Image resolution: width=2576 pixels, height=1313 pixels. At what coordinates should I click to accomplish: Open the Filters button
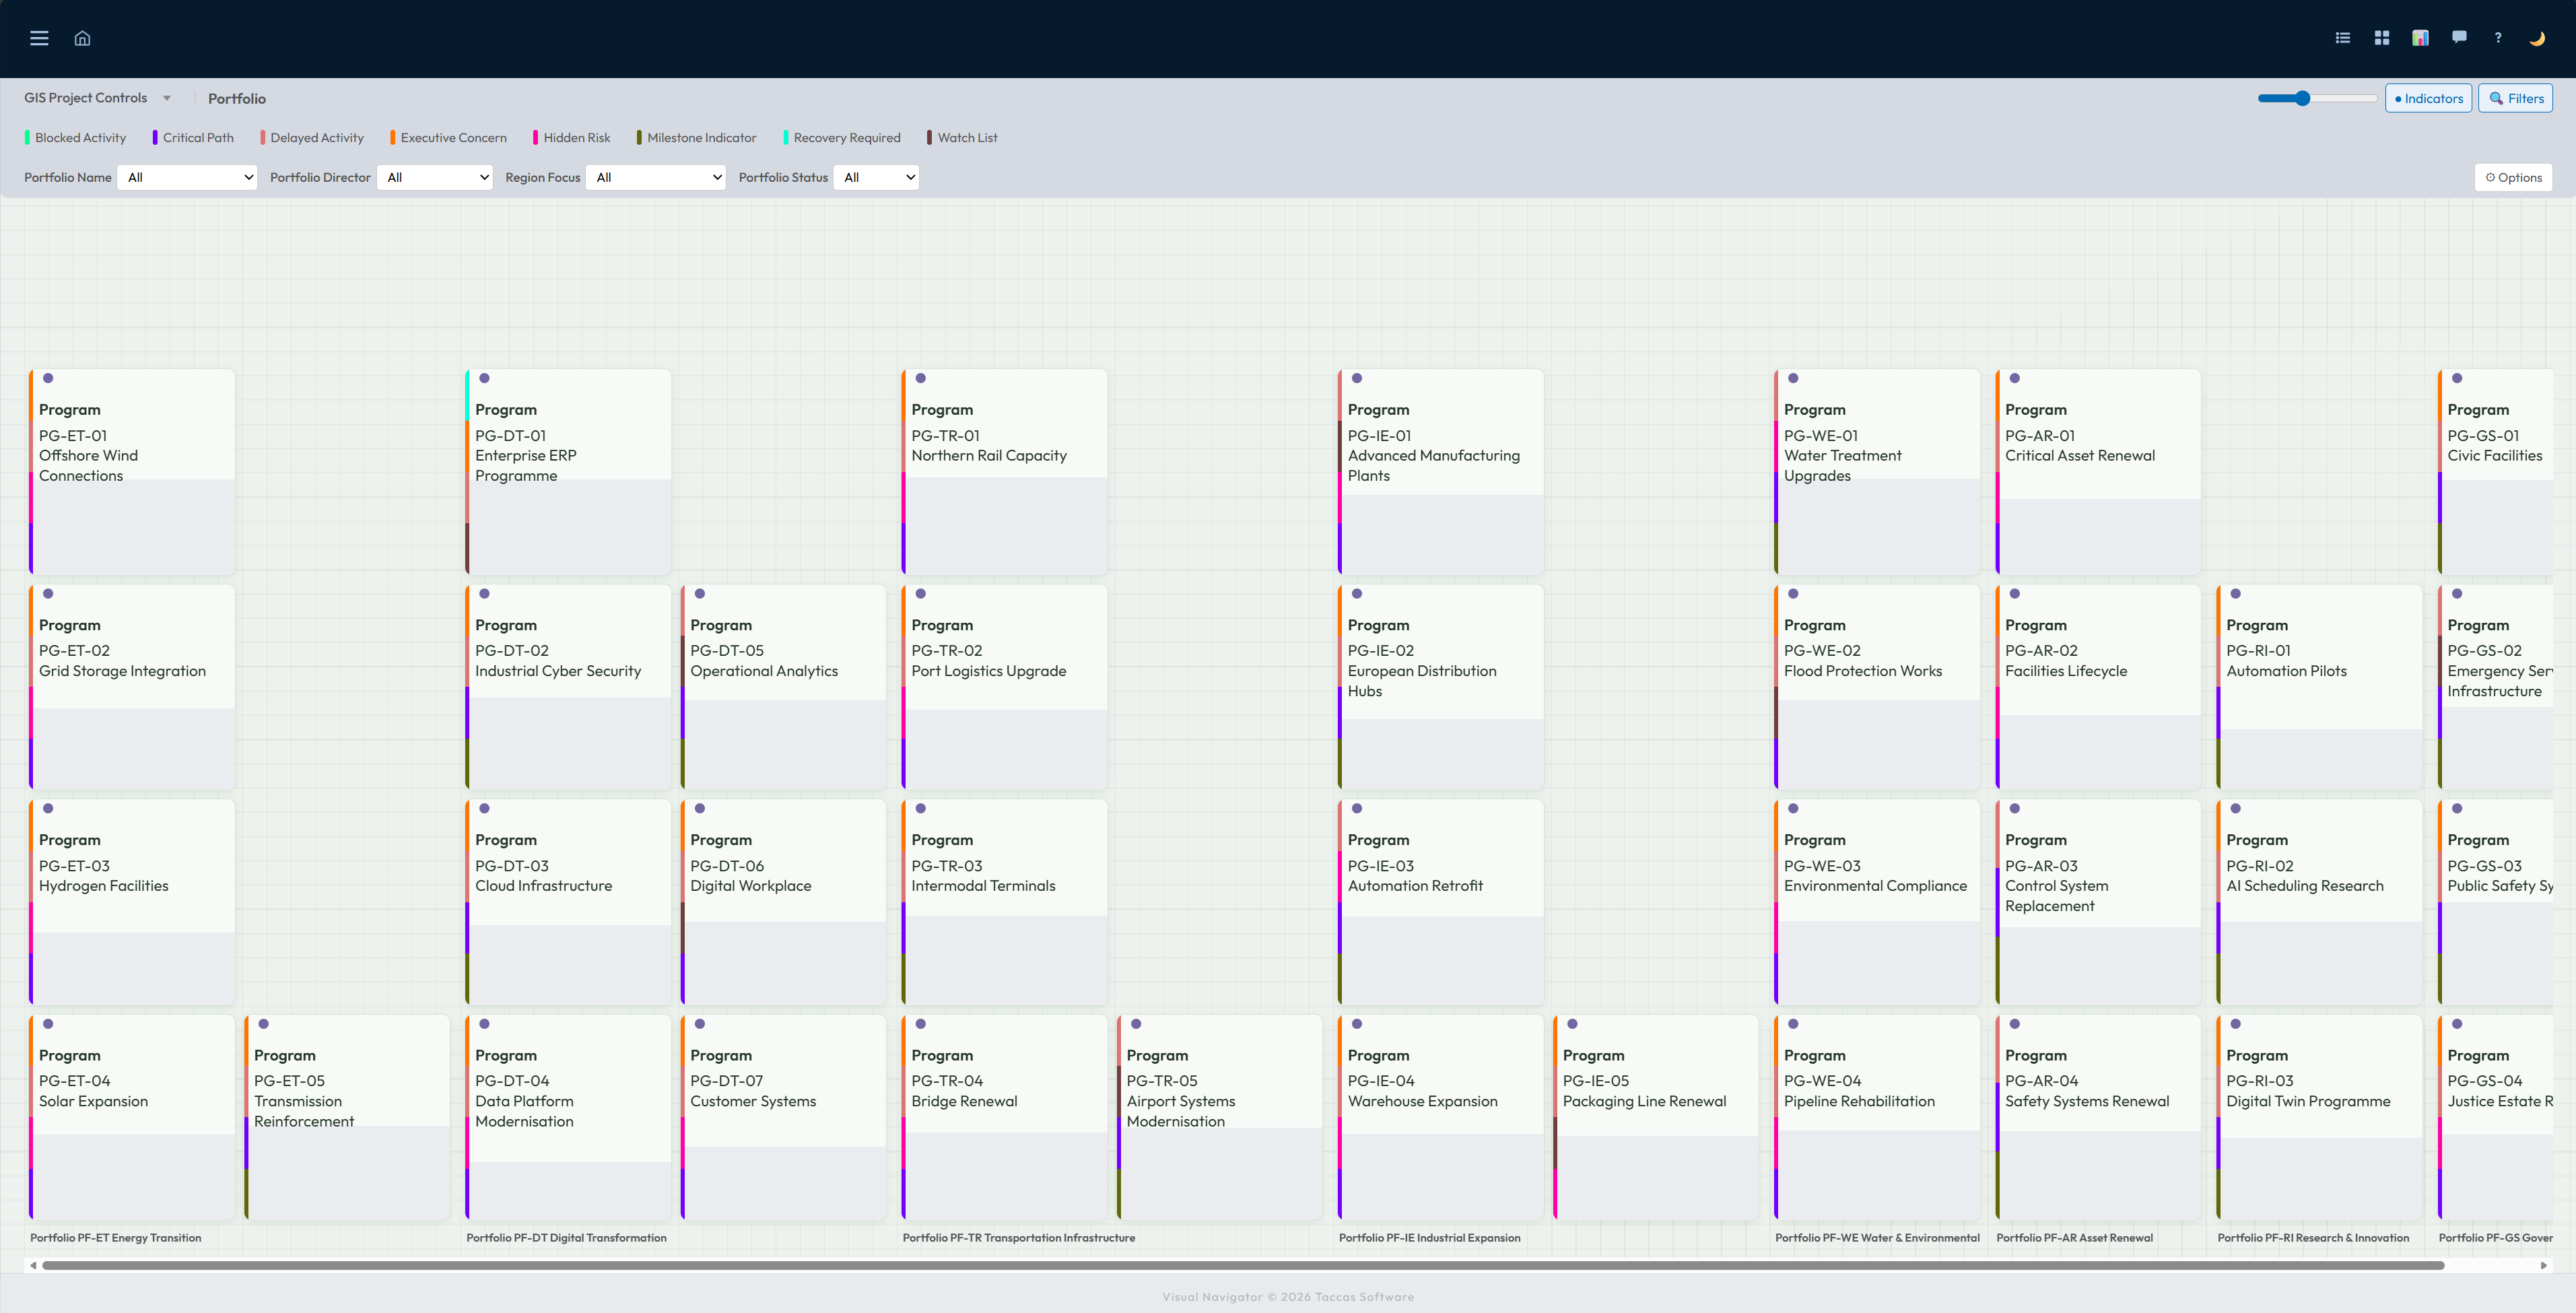coord(2515,98)
